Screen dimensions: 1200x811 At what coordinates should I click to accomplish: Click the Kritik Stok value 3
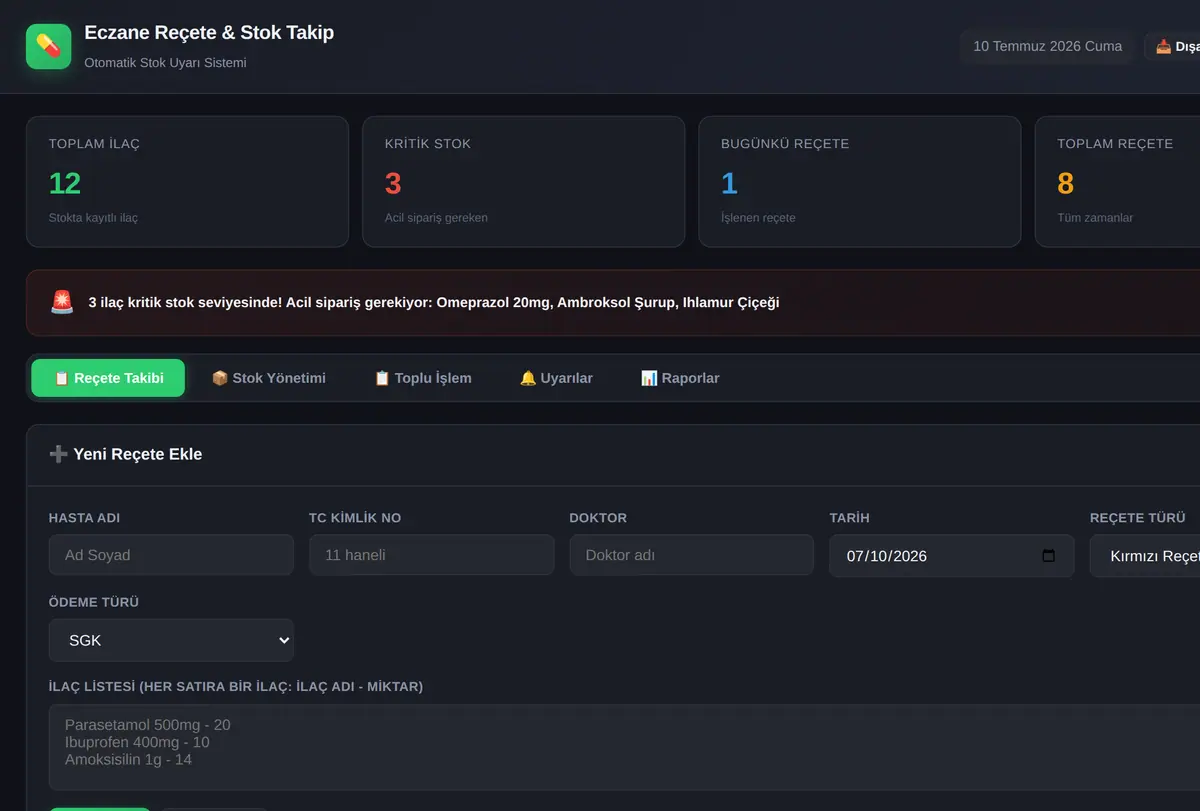pyautogui.click(x=393, y=183)
